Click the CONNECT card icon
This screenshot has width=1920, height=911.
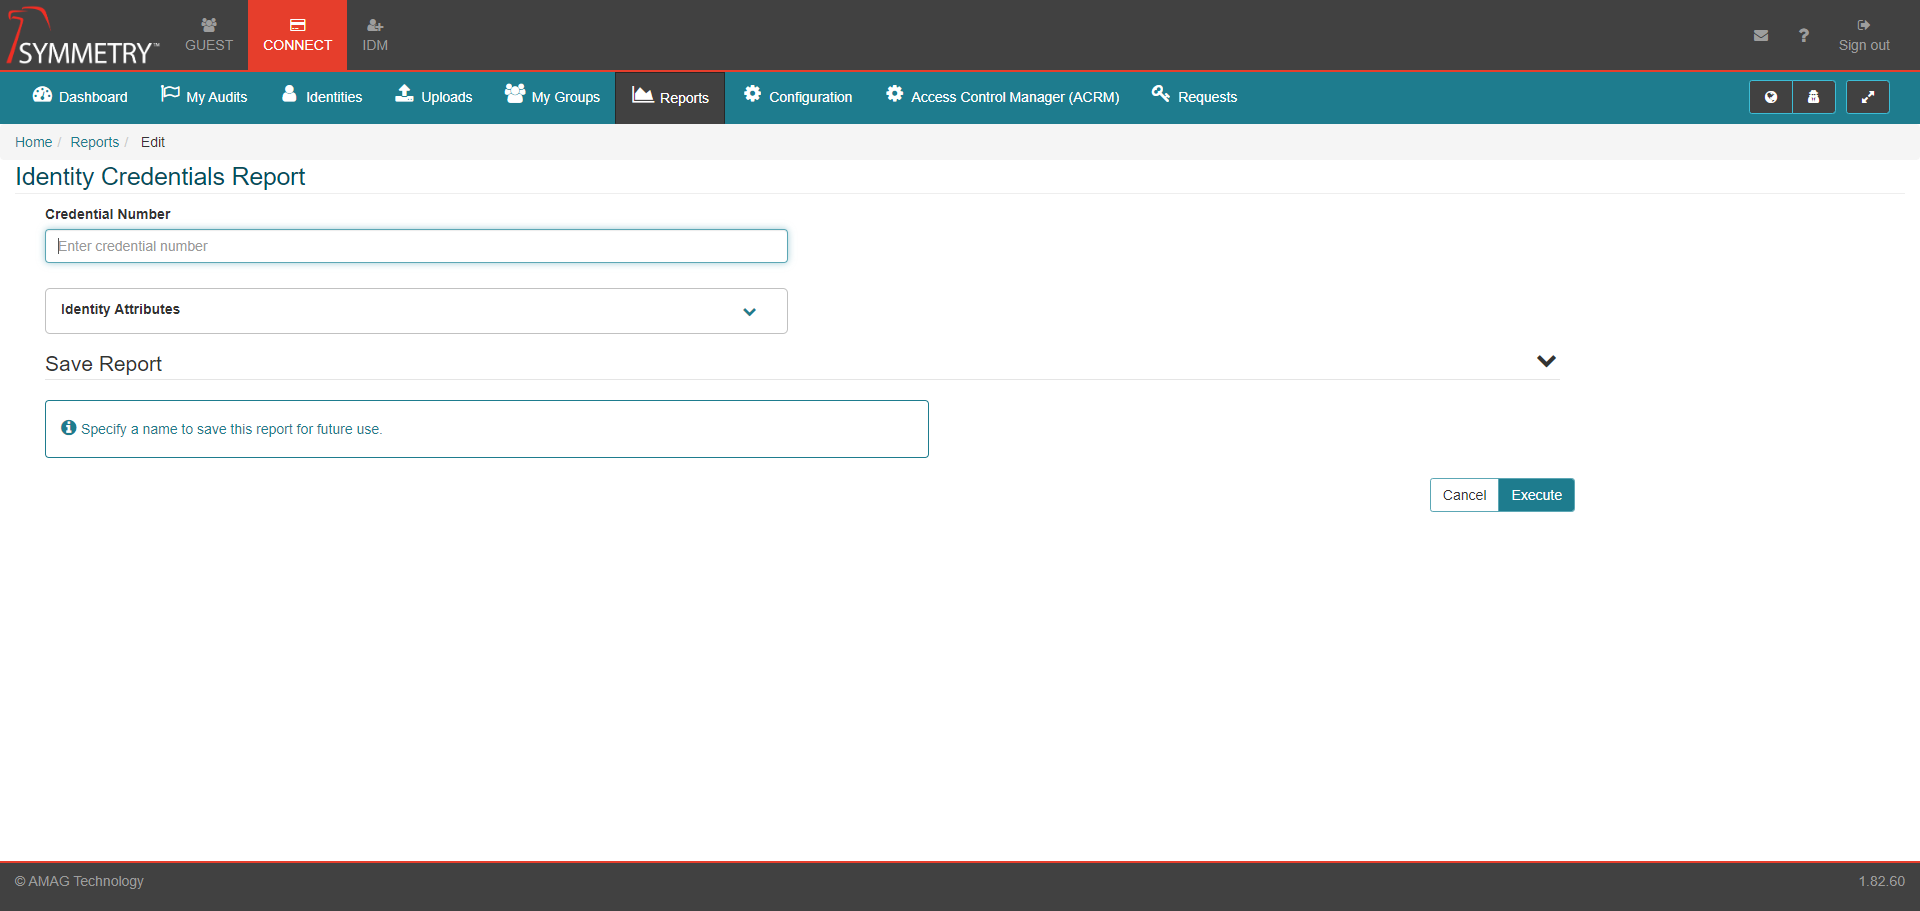(x=298, y=25)
